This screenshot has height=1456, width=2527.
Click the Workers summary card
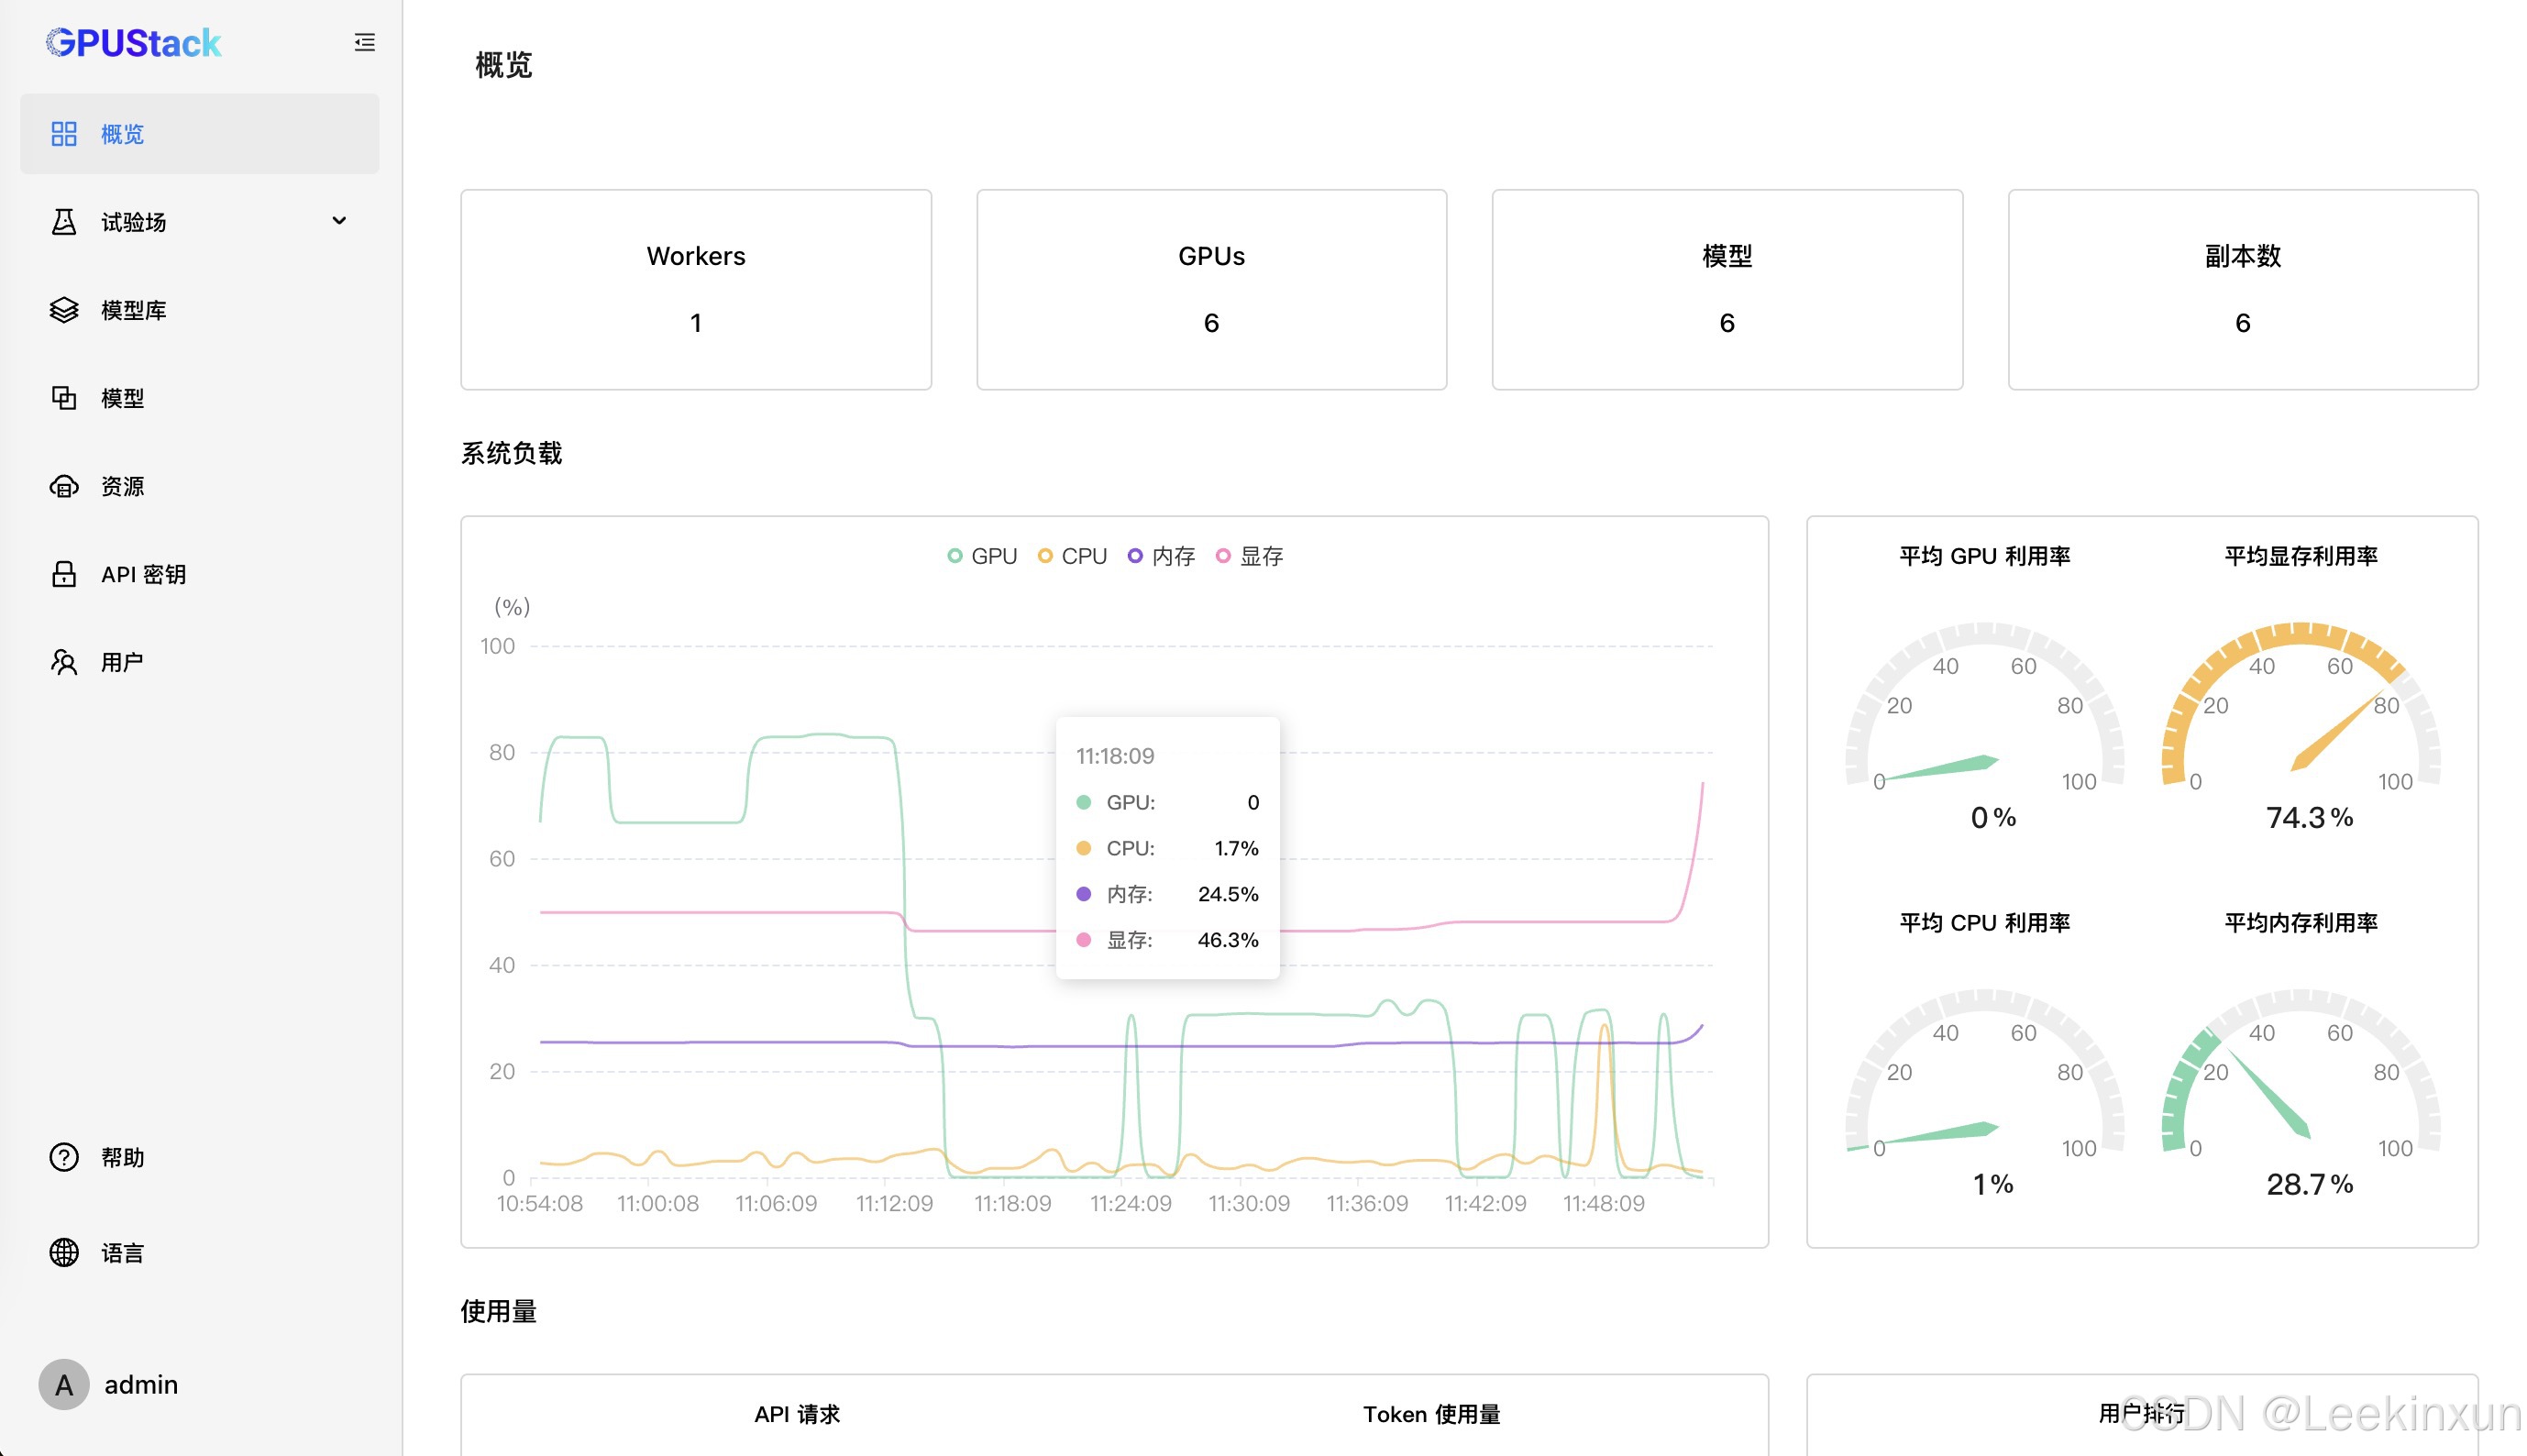(x=695, y=289)
